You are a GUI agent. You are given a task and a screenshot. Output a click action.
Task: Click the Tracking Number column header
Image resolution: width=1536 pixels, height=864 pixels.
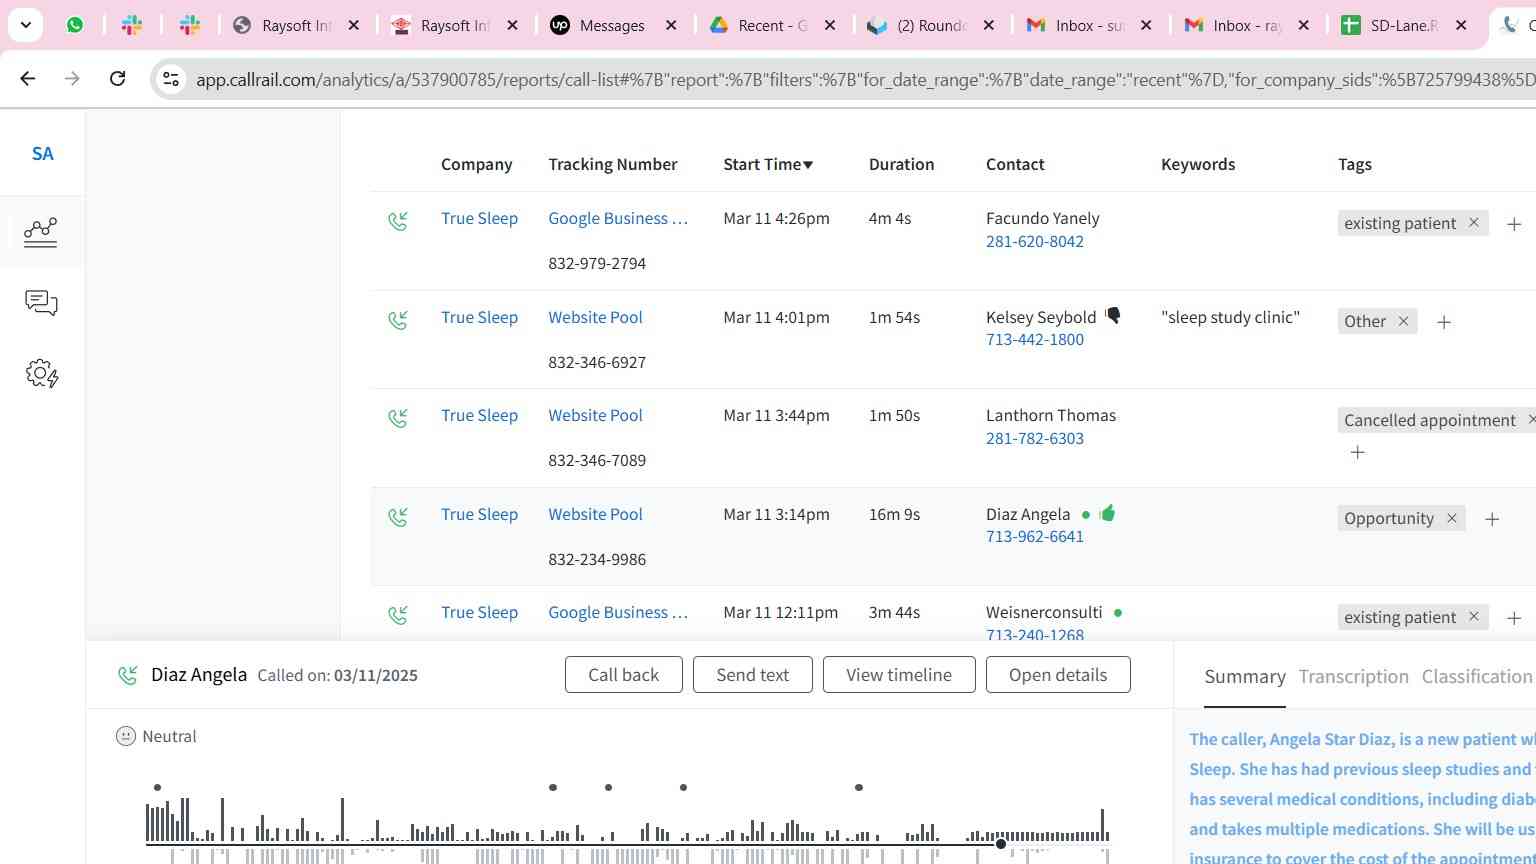(x=612, y=164)
